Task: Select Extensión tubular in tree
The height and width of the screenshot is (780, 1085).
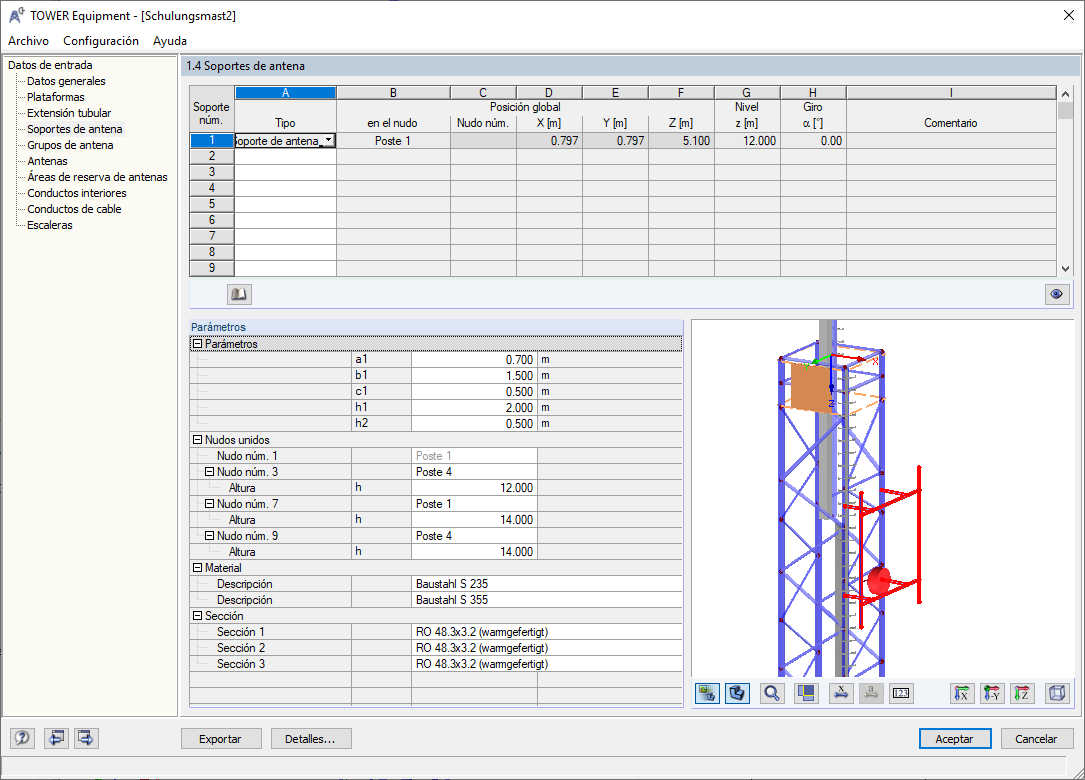Action: pos(69,113)
